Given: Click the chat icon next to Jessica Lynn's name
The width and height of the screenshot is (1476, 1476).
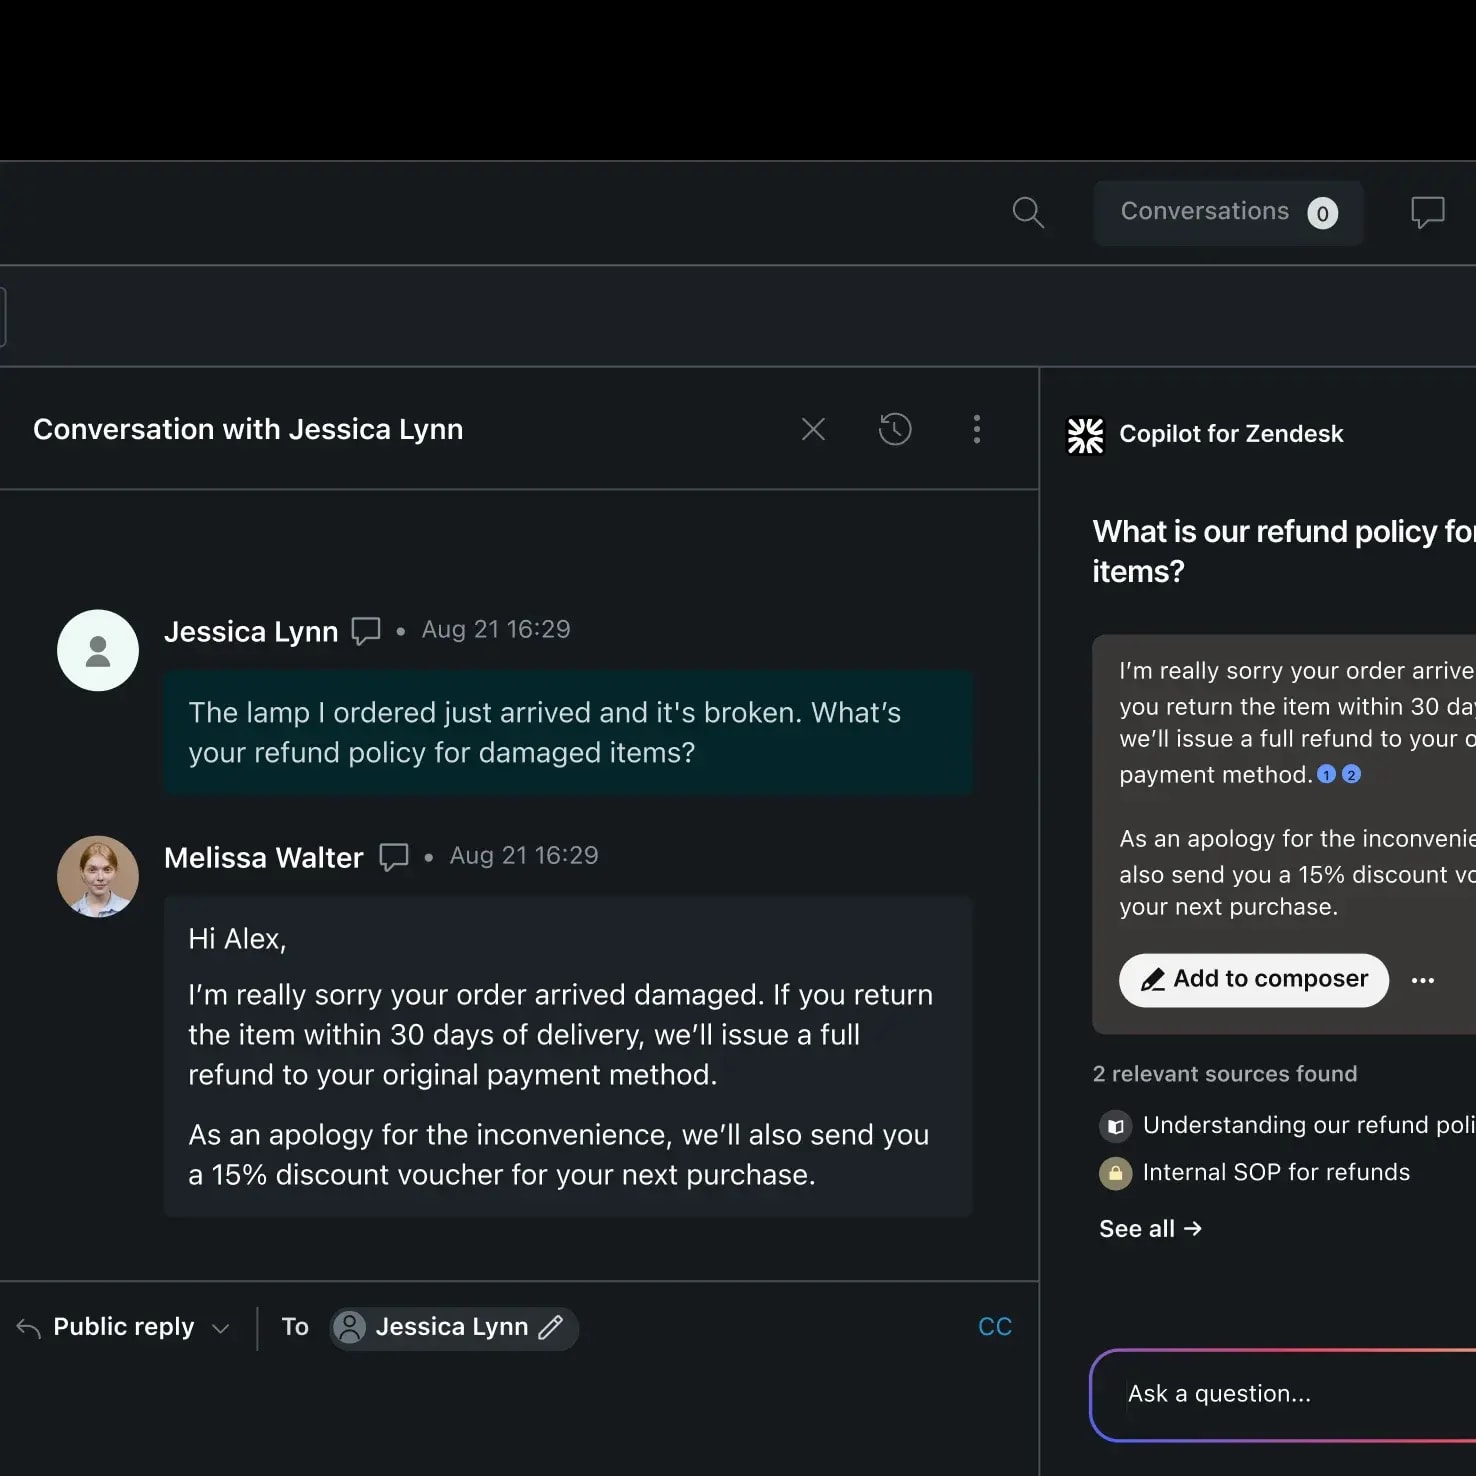Looking at the screenshot, I should (366, 631).
